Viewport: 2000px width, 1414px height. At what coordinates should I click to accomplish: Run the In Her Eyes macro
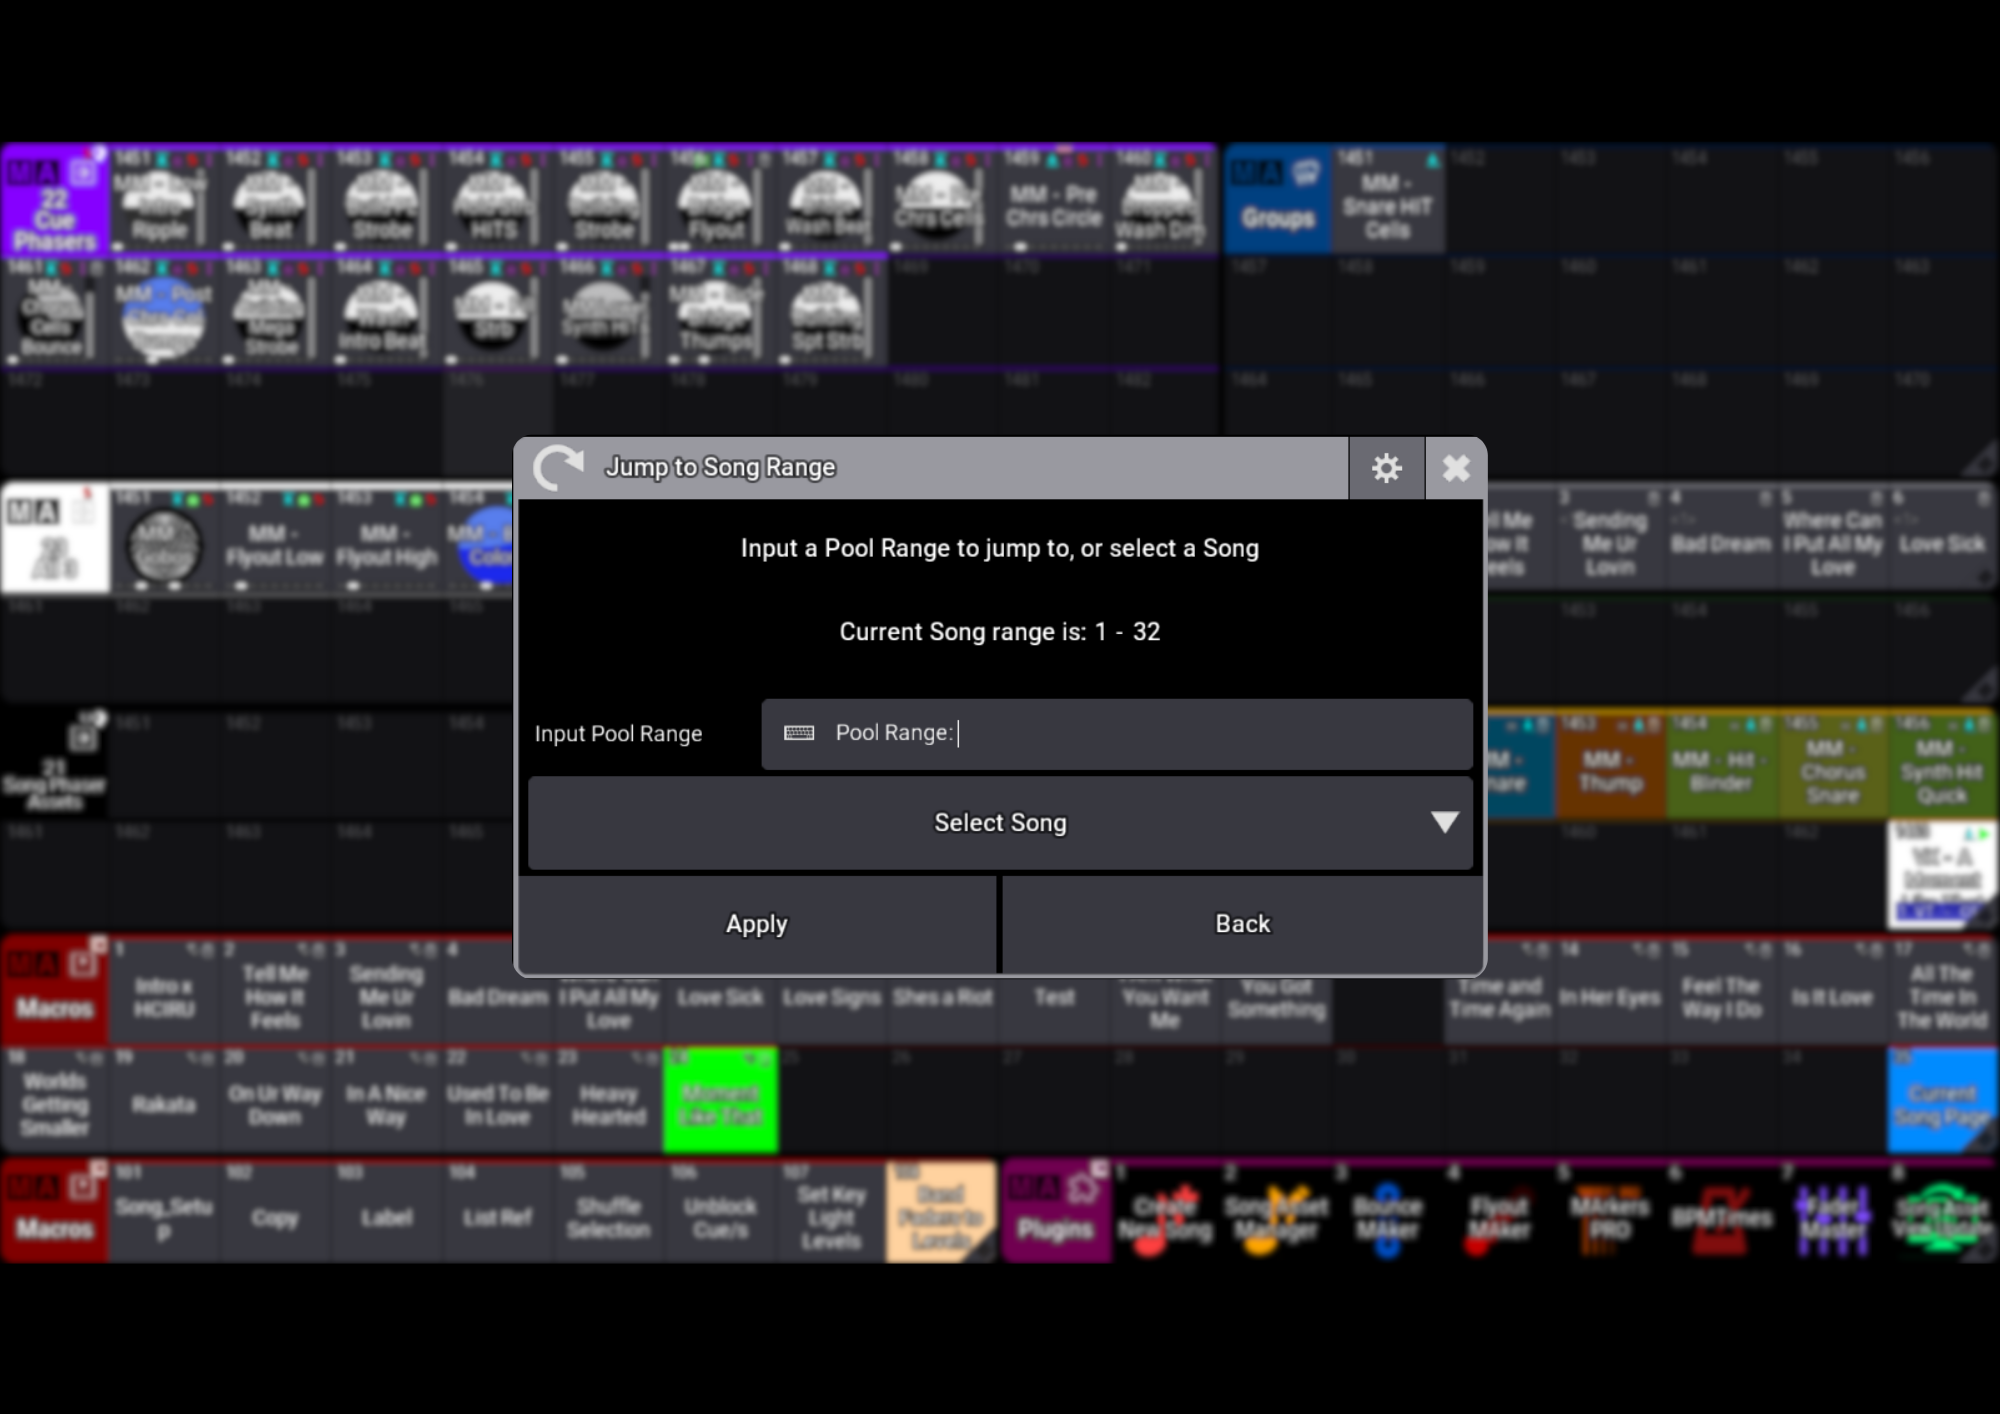tap(1610, 992)
